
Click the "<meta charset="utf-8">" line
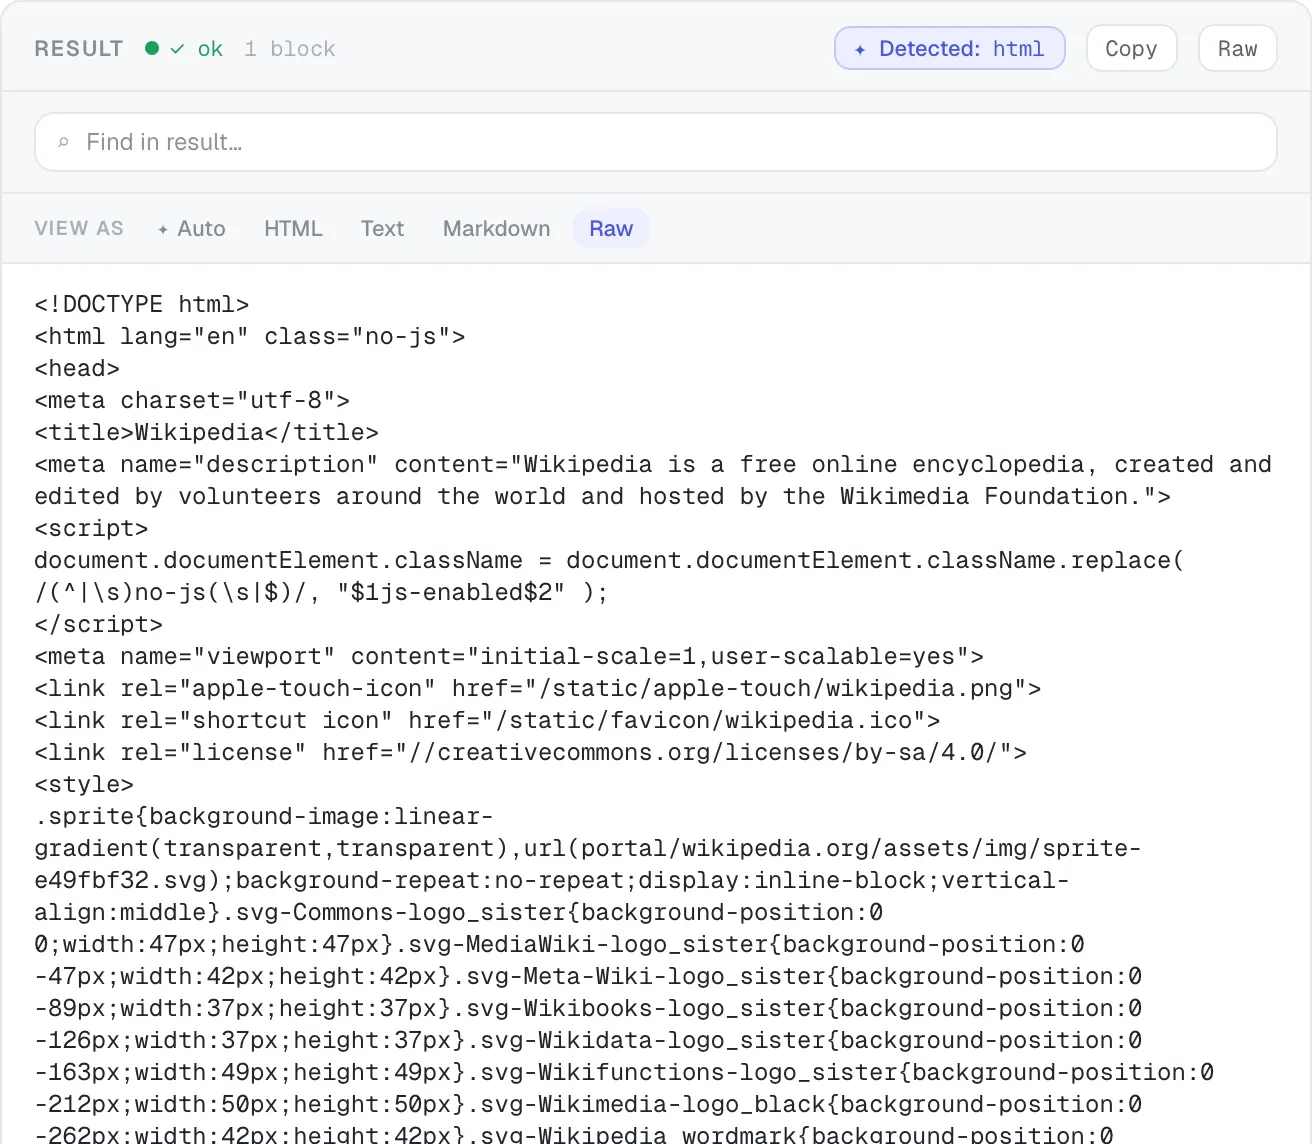[192, 400]
